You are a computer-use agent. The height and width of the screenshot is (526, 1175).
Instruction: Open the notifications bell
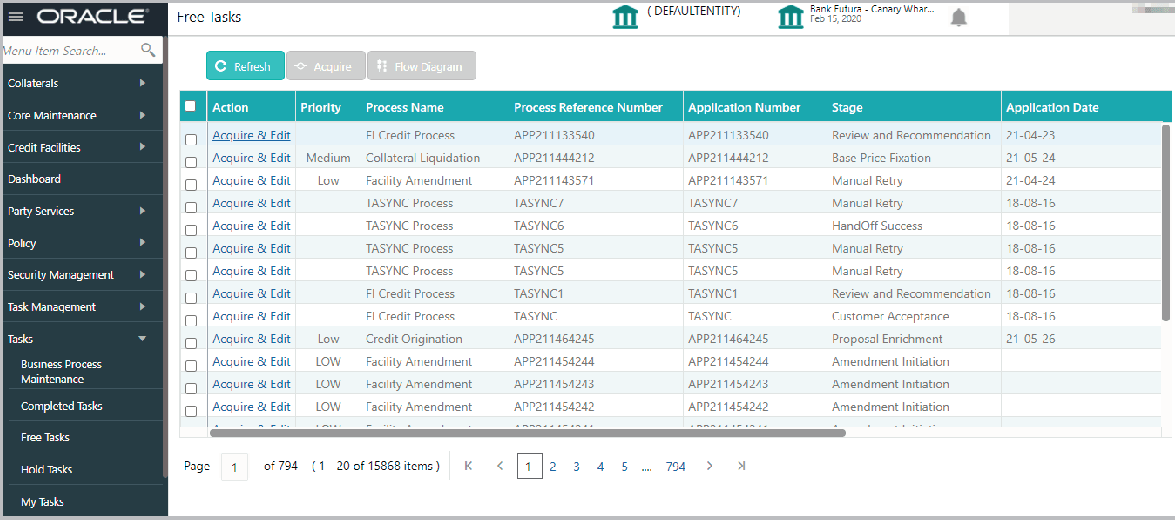click(958, 18)
